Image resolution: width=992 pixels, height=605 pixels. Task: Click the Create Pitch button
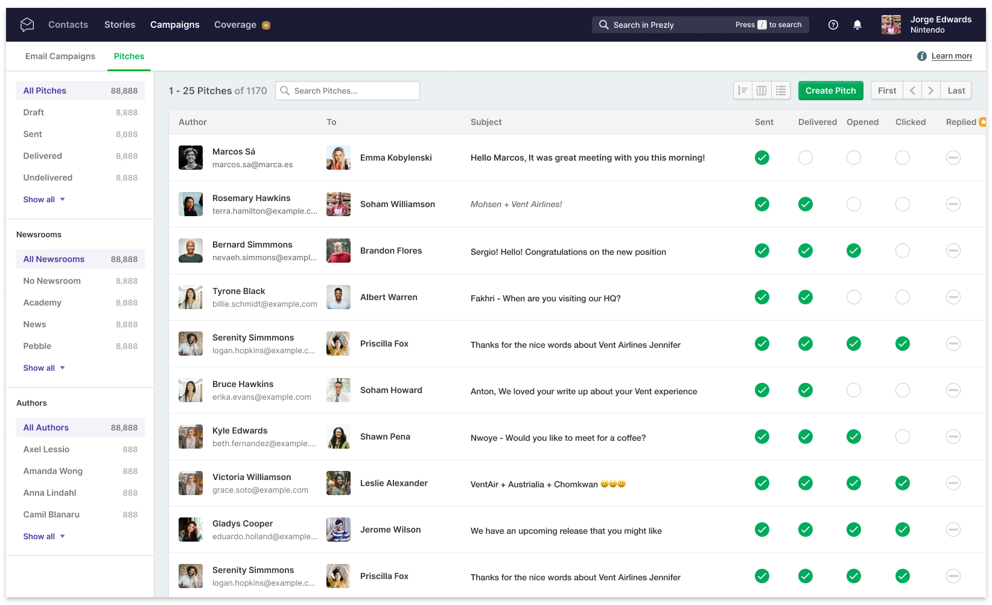[x=830, y=91]
